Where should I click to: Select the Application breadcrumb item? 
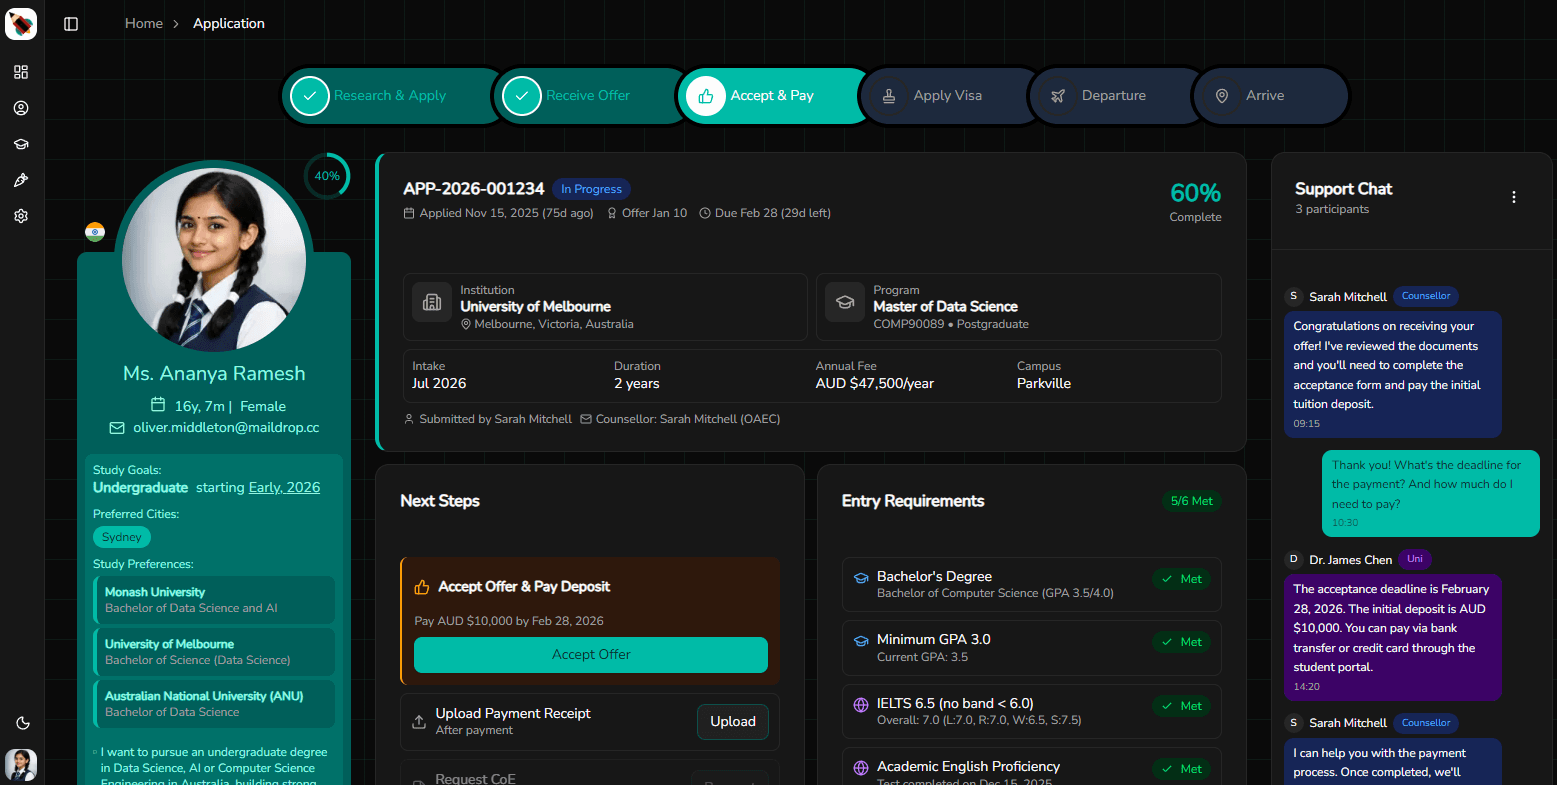tap(229, 22)
